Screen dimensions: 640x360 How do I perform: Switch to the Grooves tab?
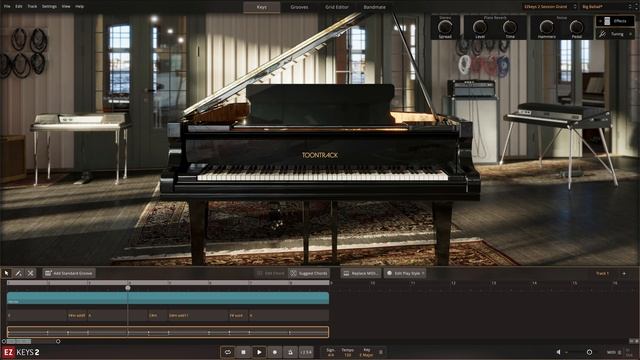point(299,7)
